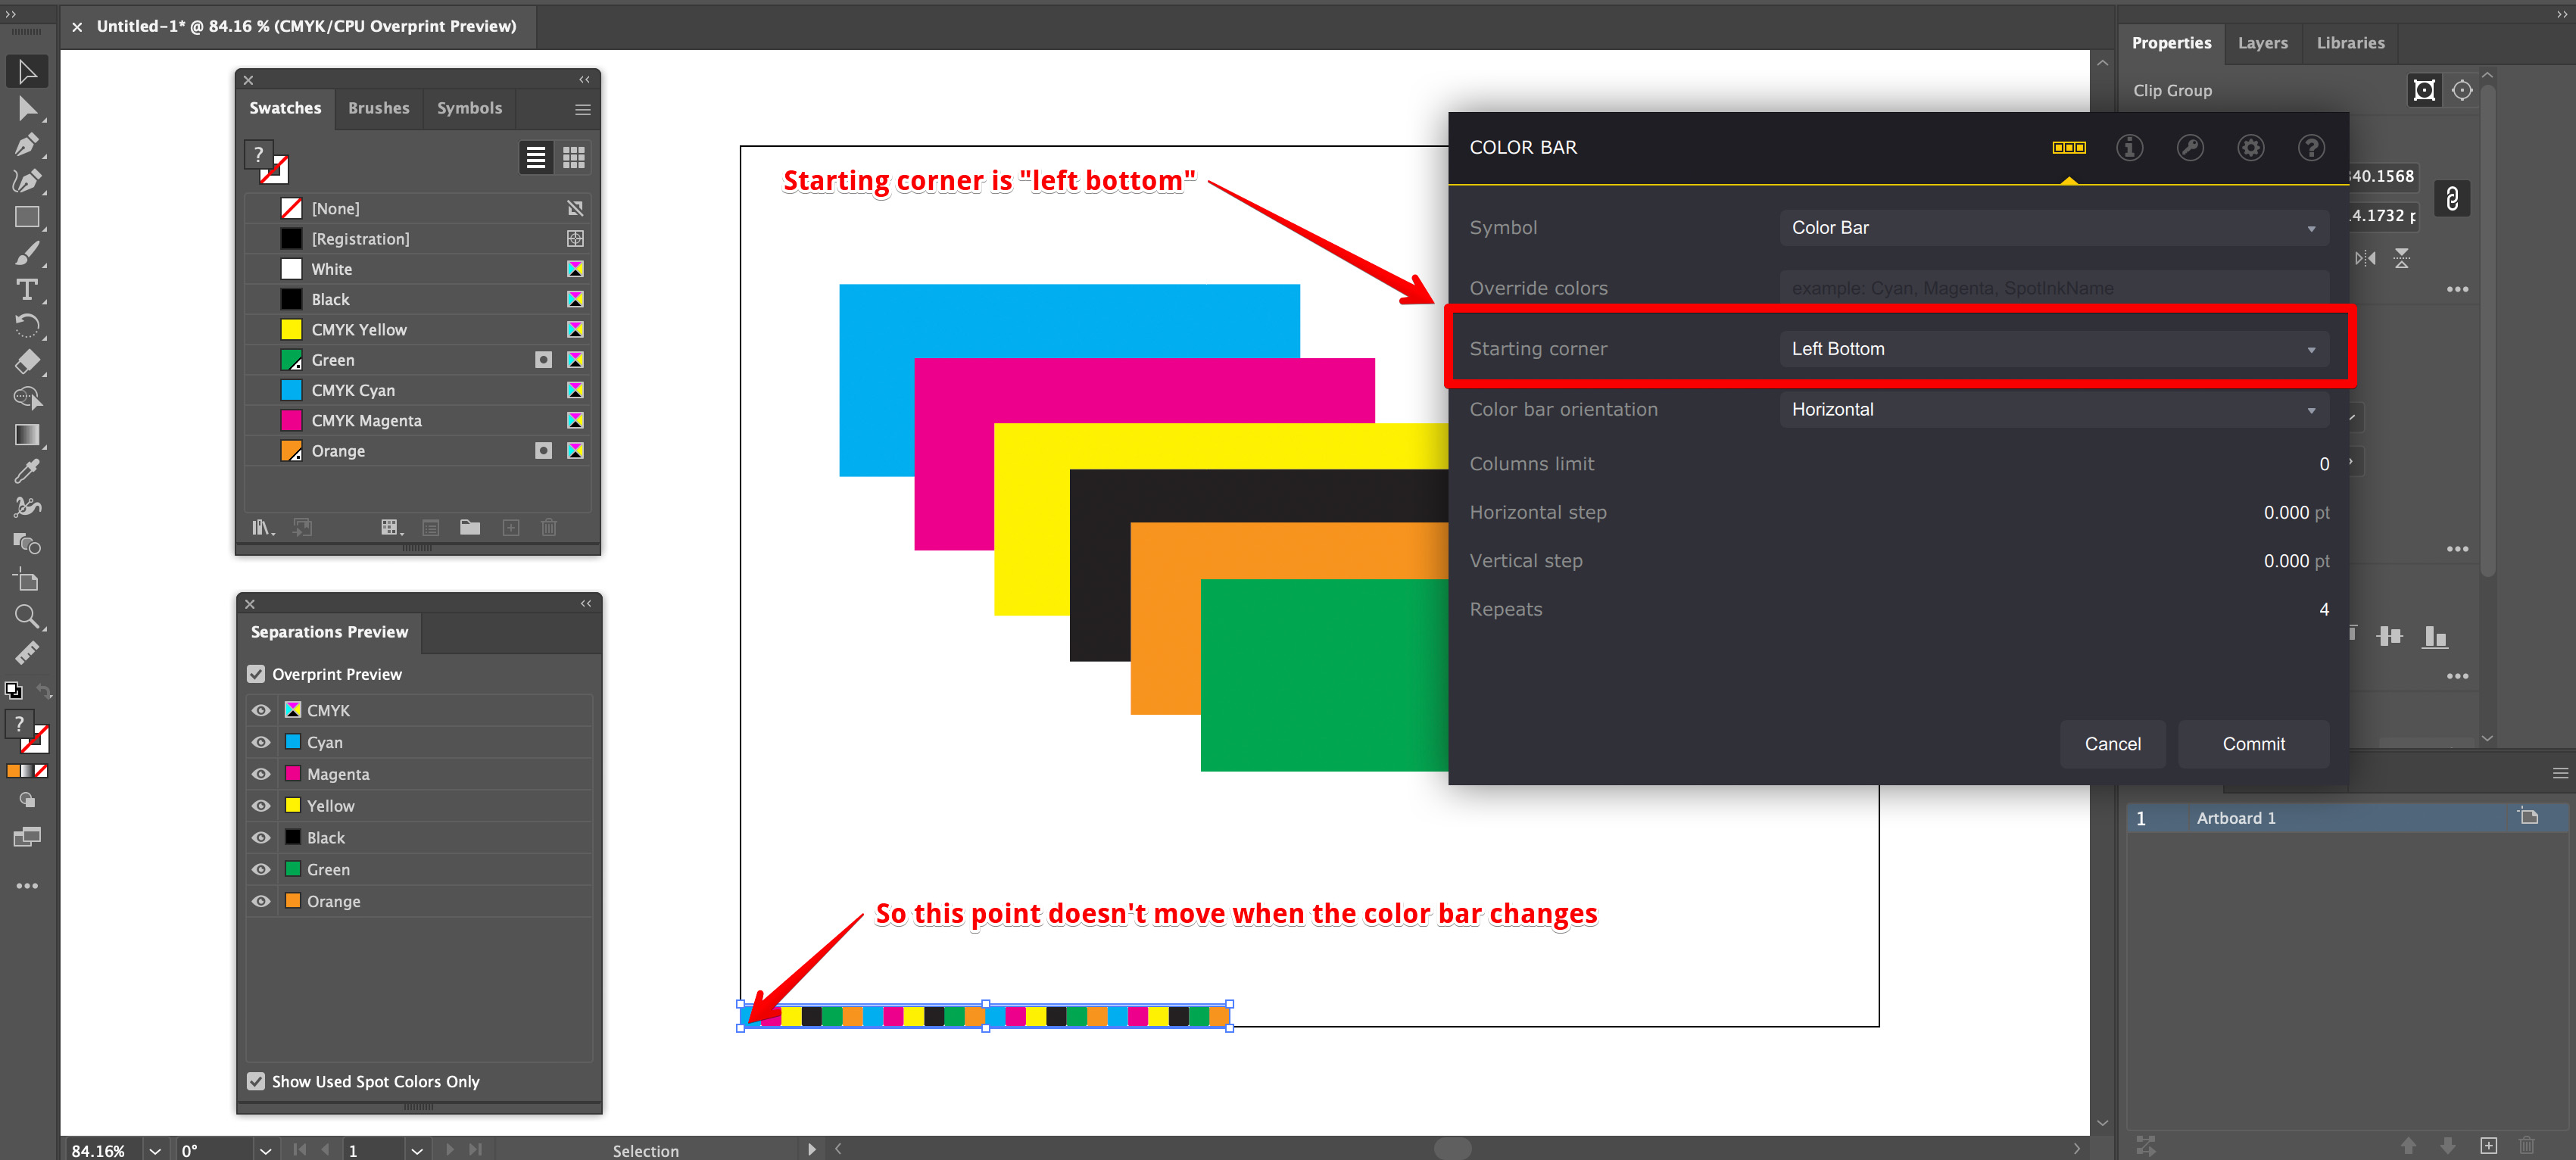Select the Eyedropper tool
This screenshot has width=2576, height=1160.
28,470
